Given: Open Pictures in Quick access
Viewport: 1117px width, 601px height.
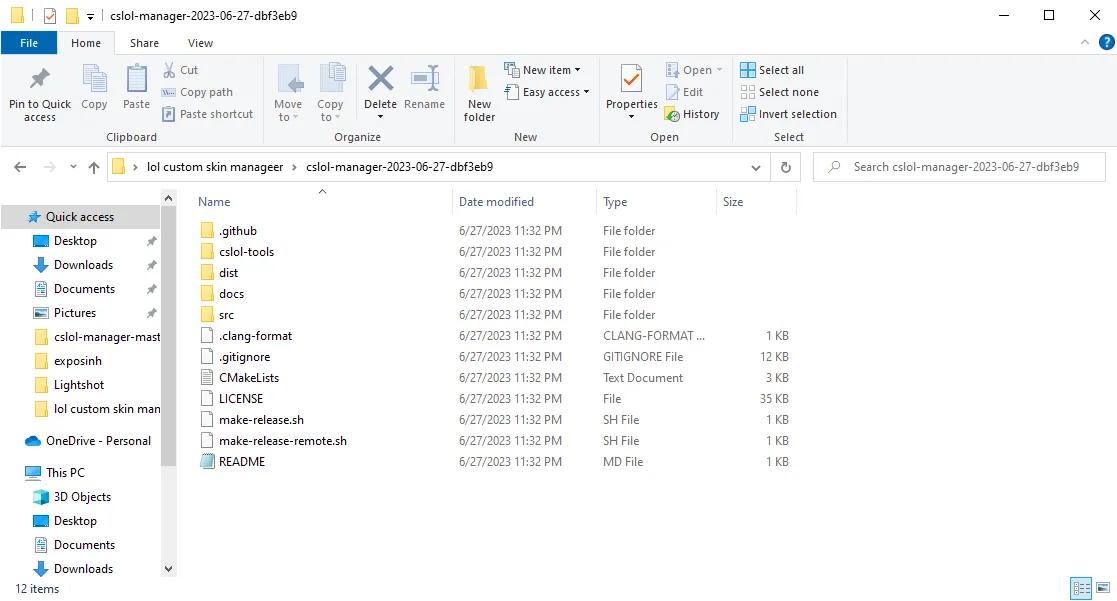Looking at the screenshot, I should [x=75, y=313].
